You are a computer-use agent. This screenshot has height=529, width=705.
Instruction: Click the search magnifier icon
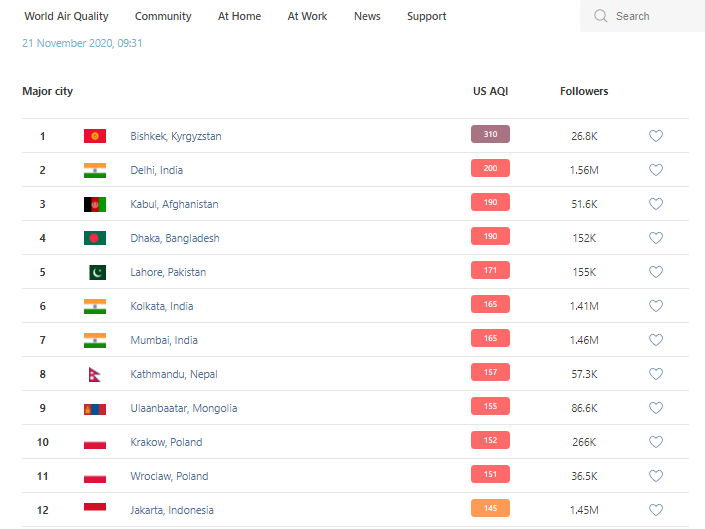pyautogui.click(x=600, y=16)
